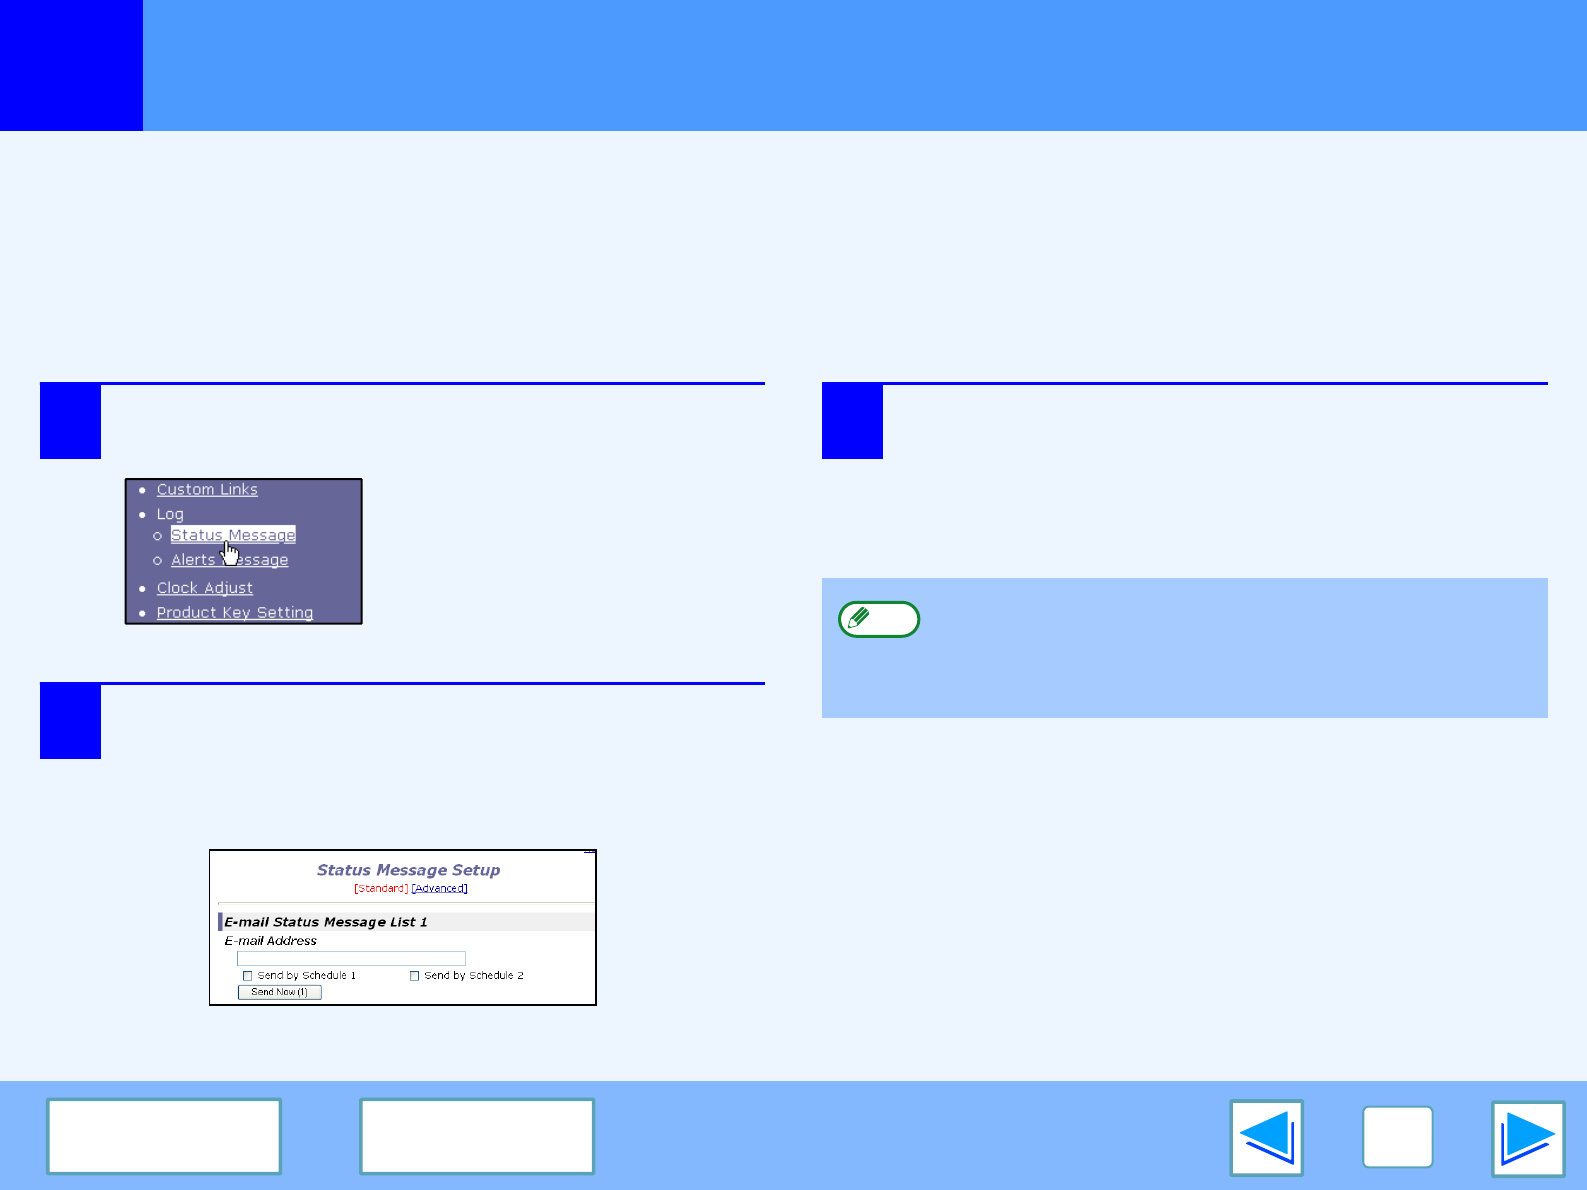Open Product Key Setting link
The height and width of the screenshot is (1190, 1587).
[x=235, y=612]
